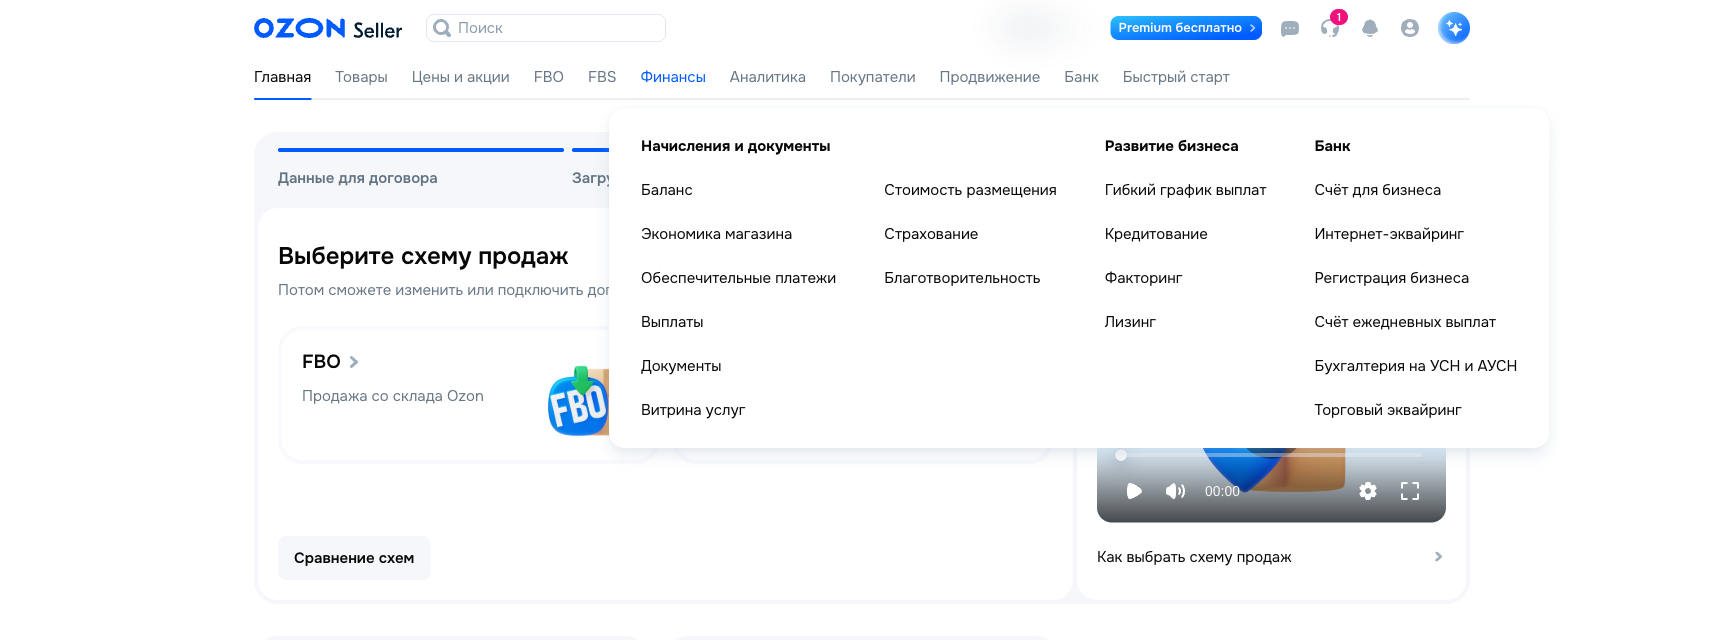Play the video
Screen dimensions: 1724x640
(1134, 491)
